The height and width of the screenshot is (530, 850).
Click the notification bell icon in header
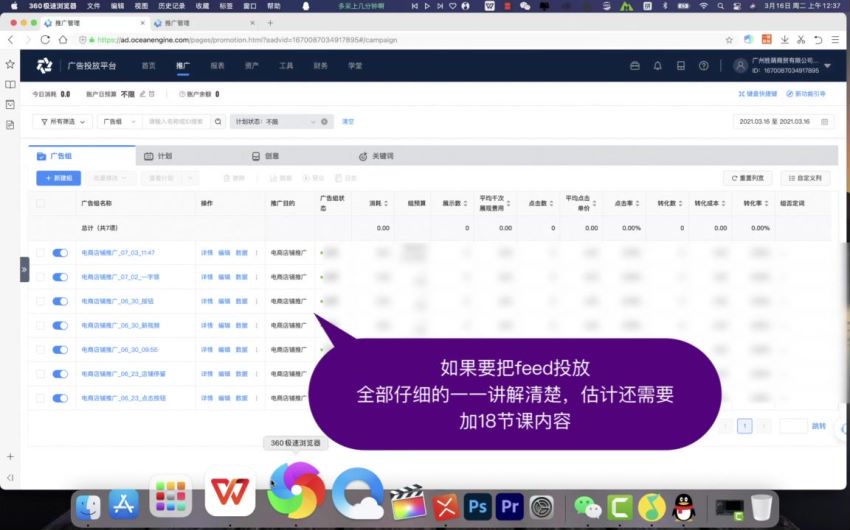pos(657,66)
